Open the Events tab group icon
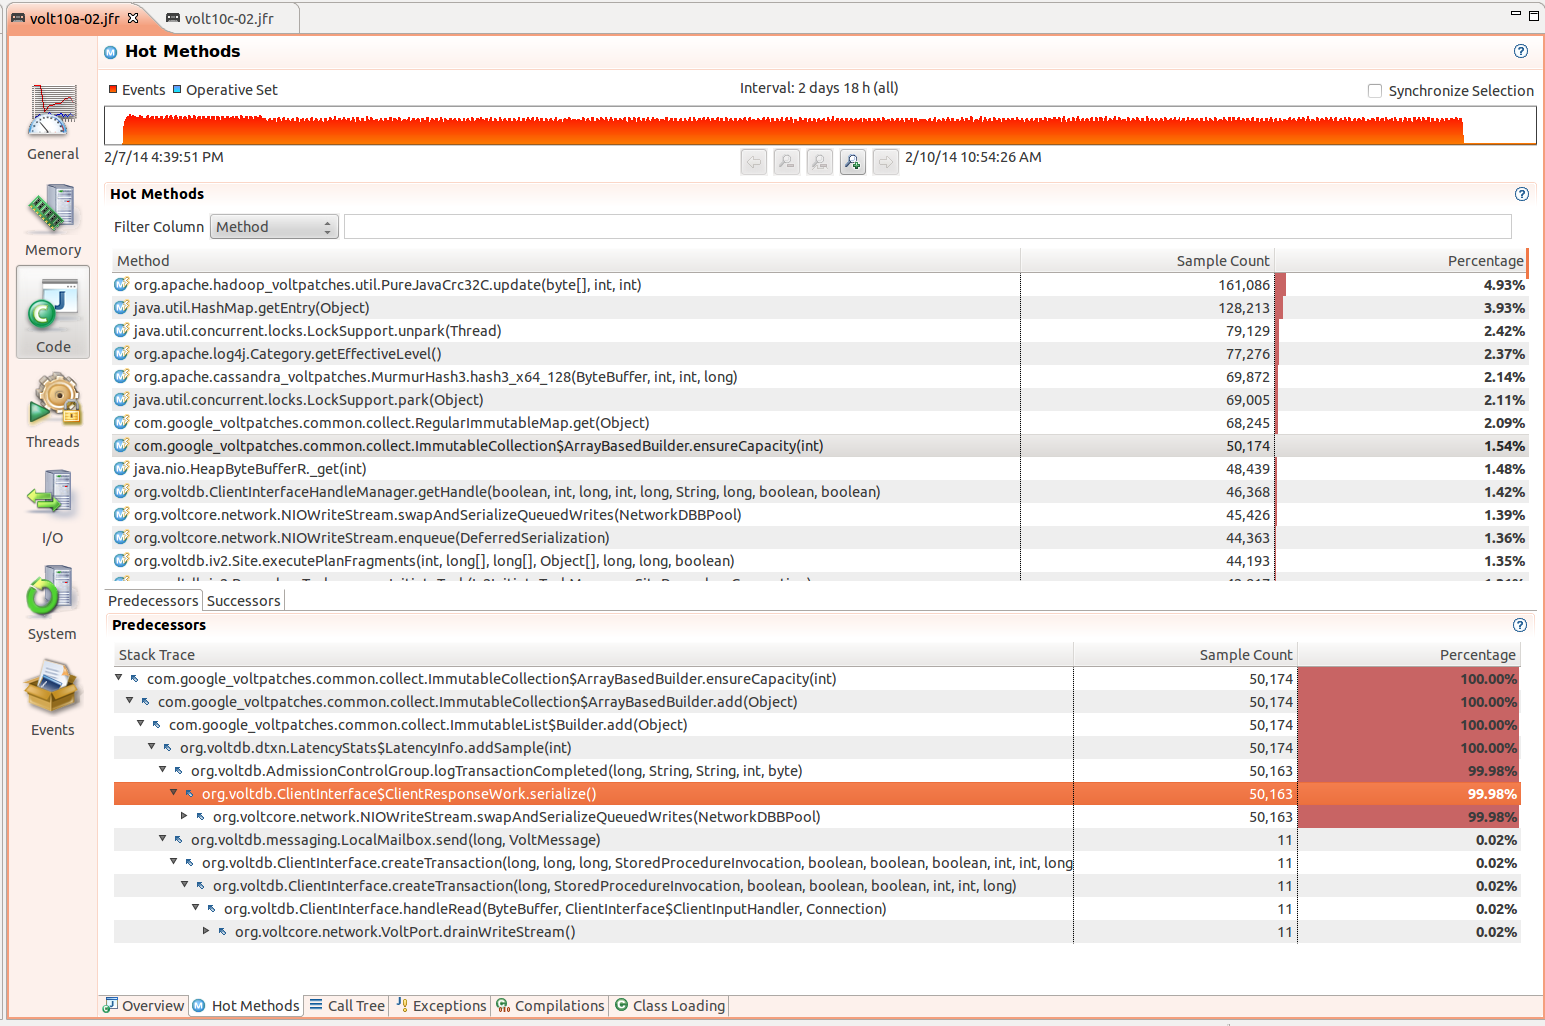 click(x=53, y=687)
